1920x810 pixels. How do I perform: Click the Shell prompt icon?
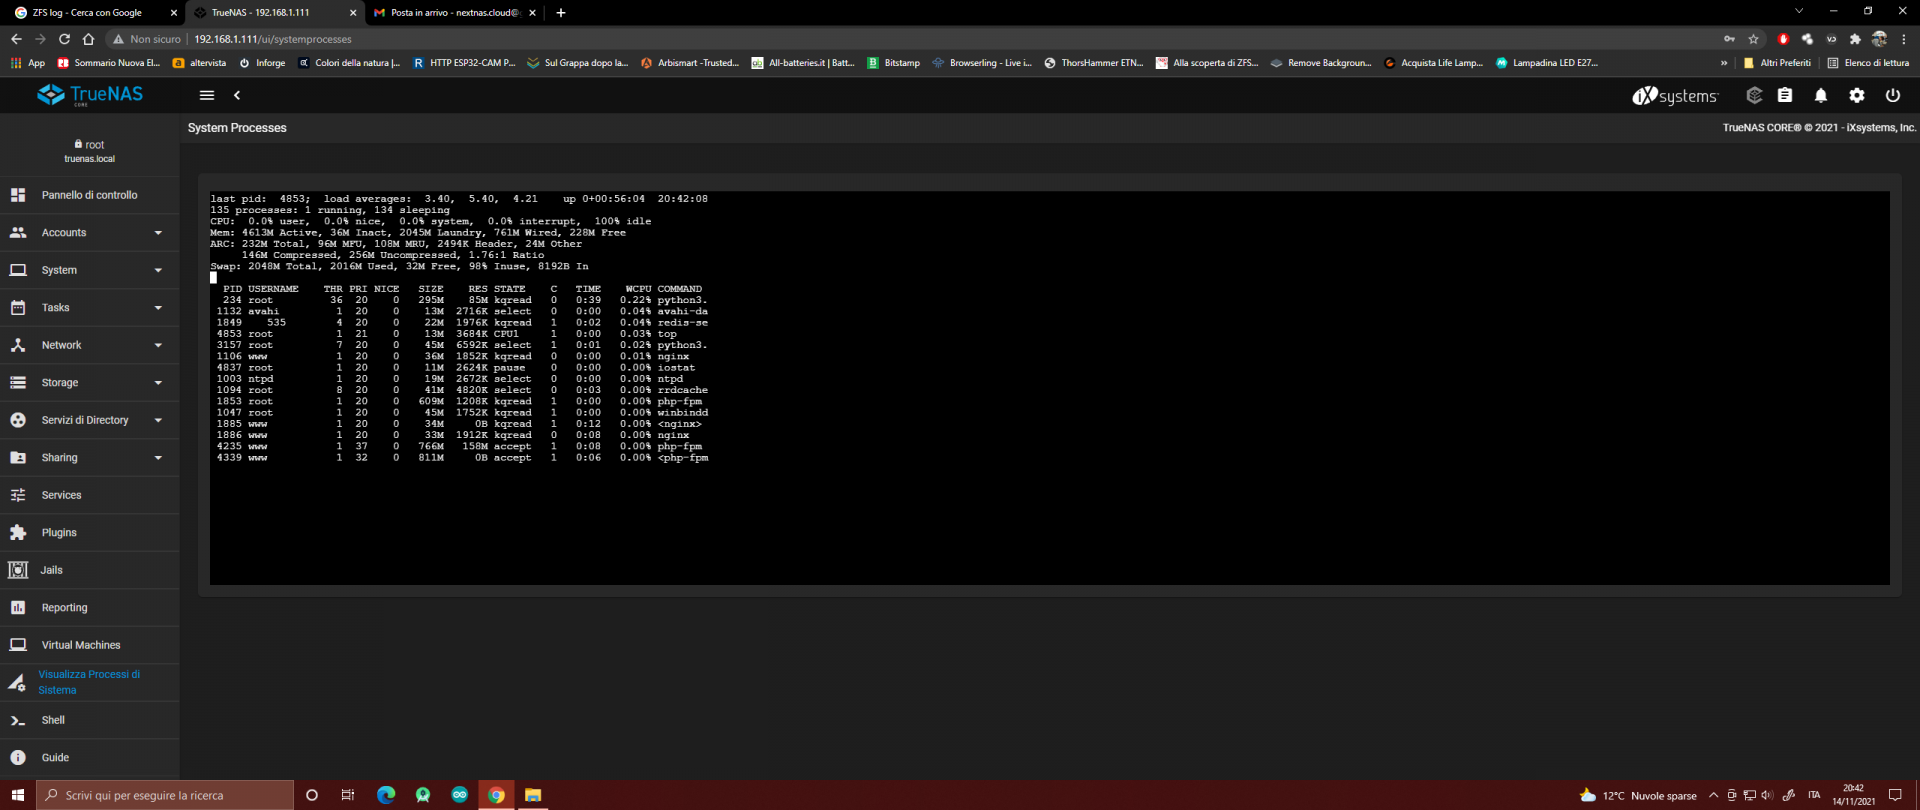point(18,720)
